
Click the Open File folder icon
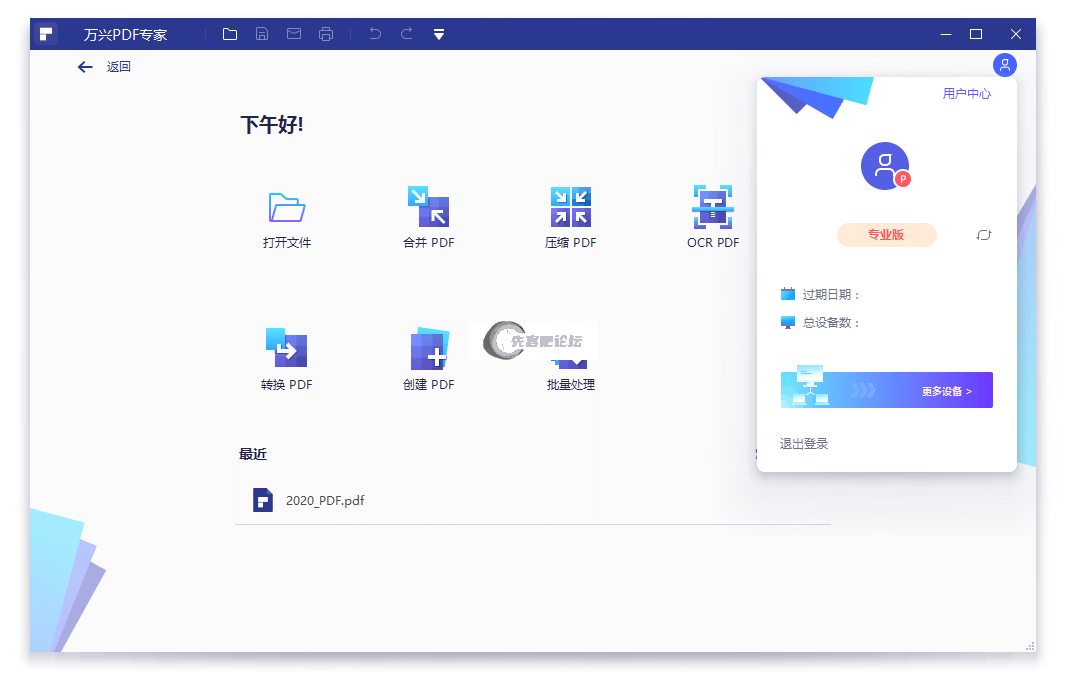pyautogui.click(x=287, y=207)
